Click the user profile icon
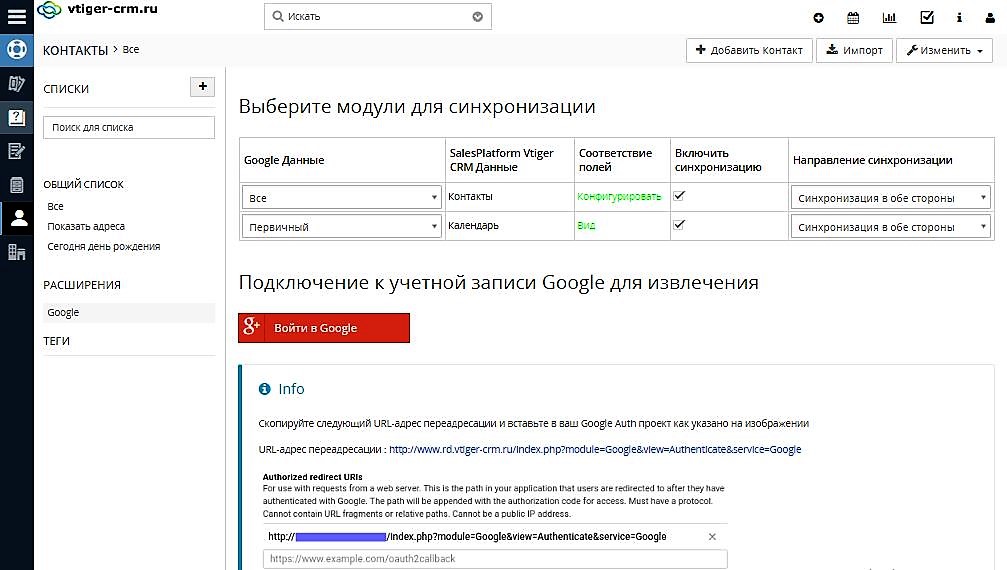Viewport: 1007px width, 570px height. click(991, 17)
